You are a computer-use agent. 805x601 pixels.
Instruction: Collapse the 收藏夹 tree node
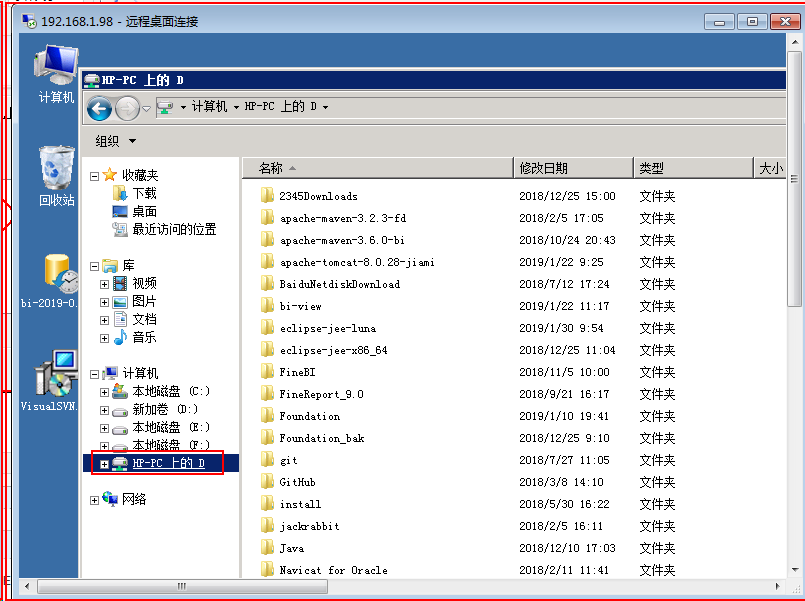point(94,176)
